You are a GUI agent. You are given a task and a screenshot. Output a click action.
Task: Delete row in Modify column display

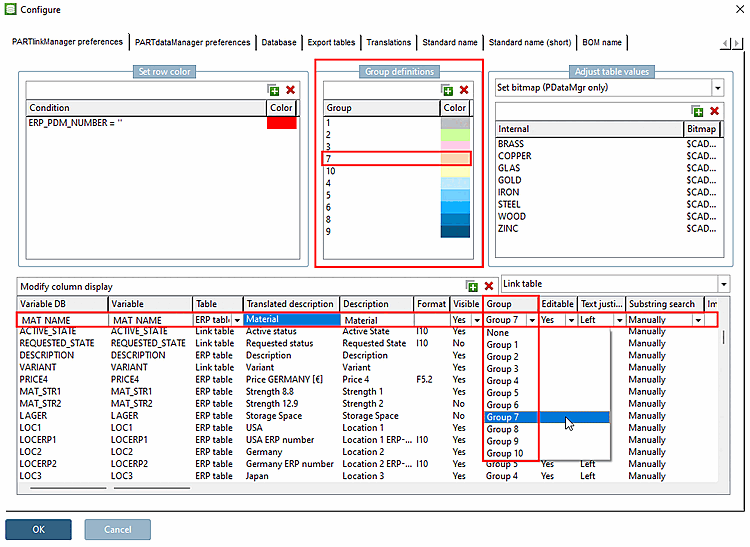click(x=489, y=286)
